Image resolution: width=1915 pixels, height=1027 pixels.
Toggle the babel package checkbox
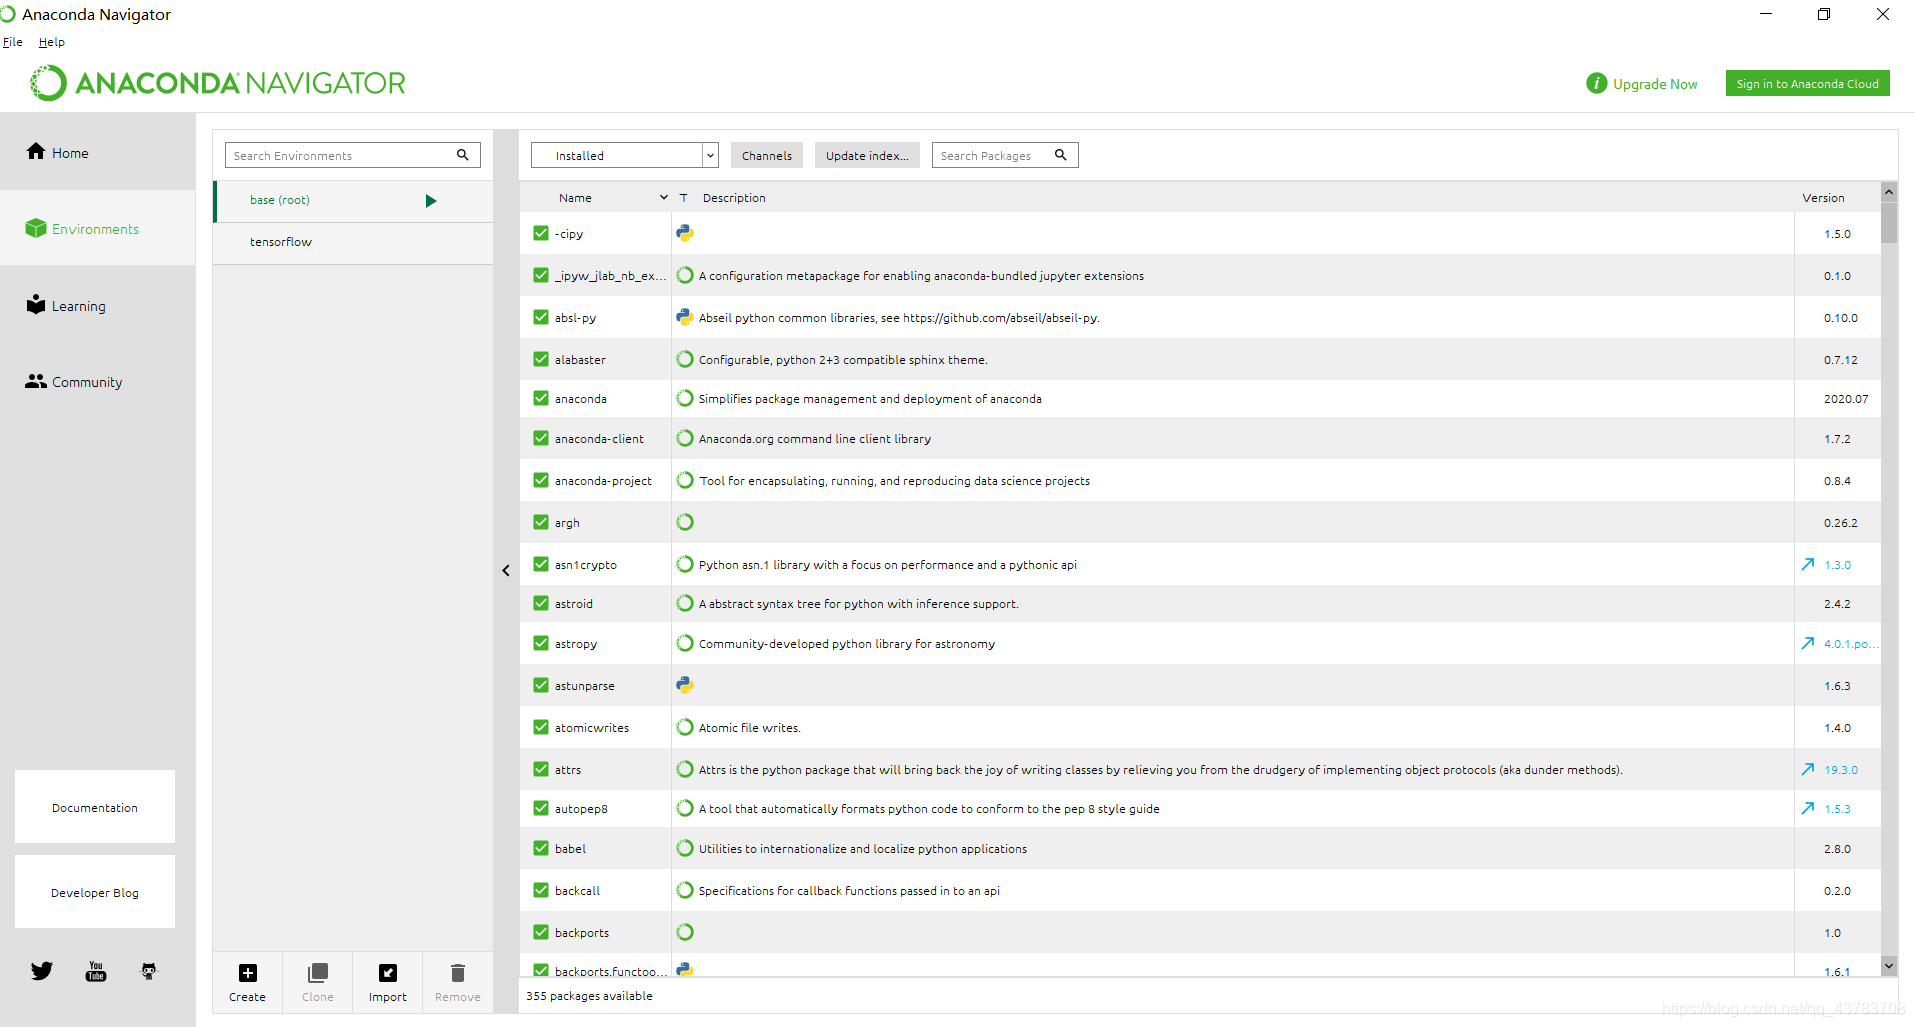(x=541, y=848)
